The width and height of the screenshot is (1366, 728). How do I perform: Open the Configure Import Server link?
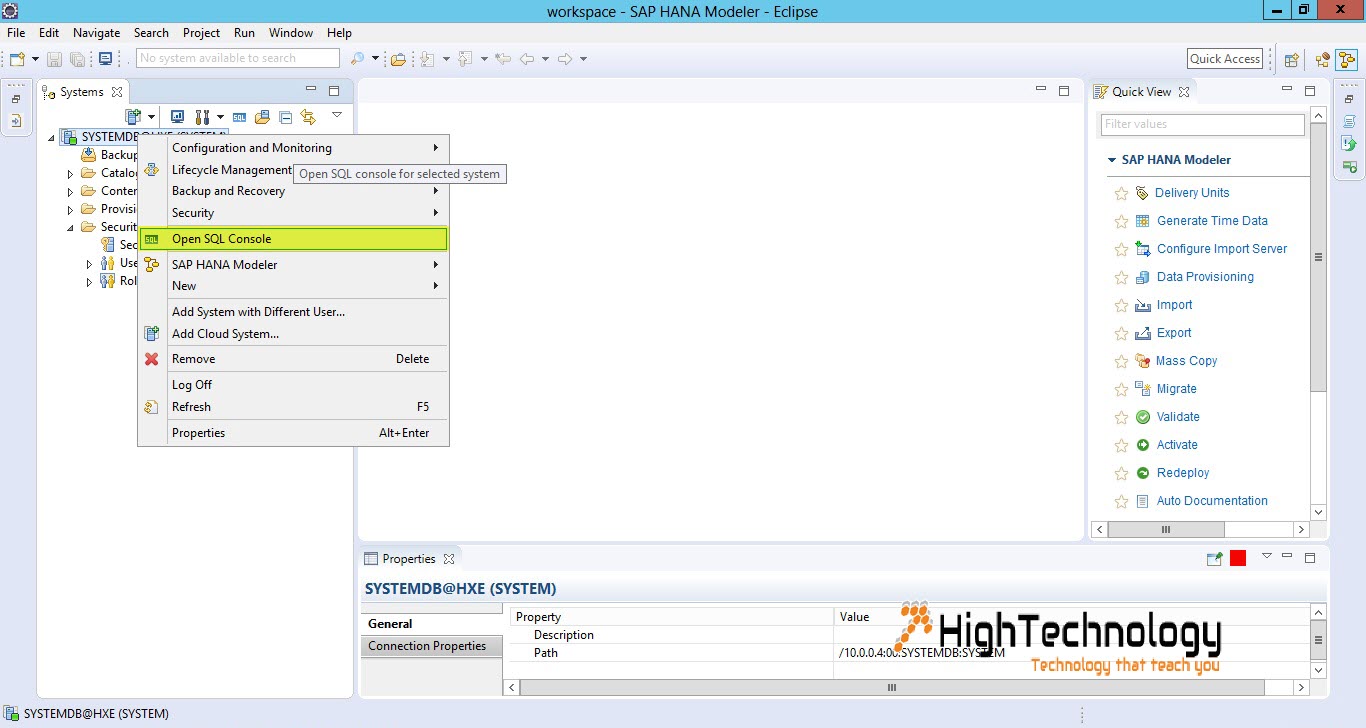1222,249
